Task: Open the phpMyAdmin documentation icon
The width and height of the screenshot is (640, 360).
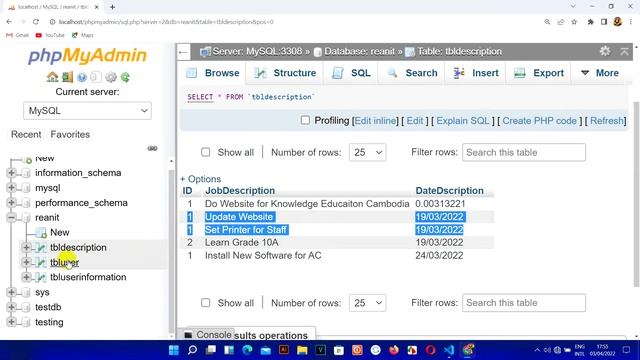Action: coord(82,77)
